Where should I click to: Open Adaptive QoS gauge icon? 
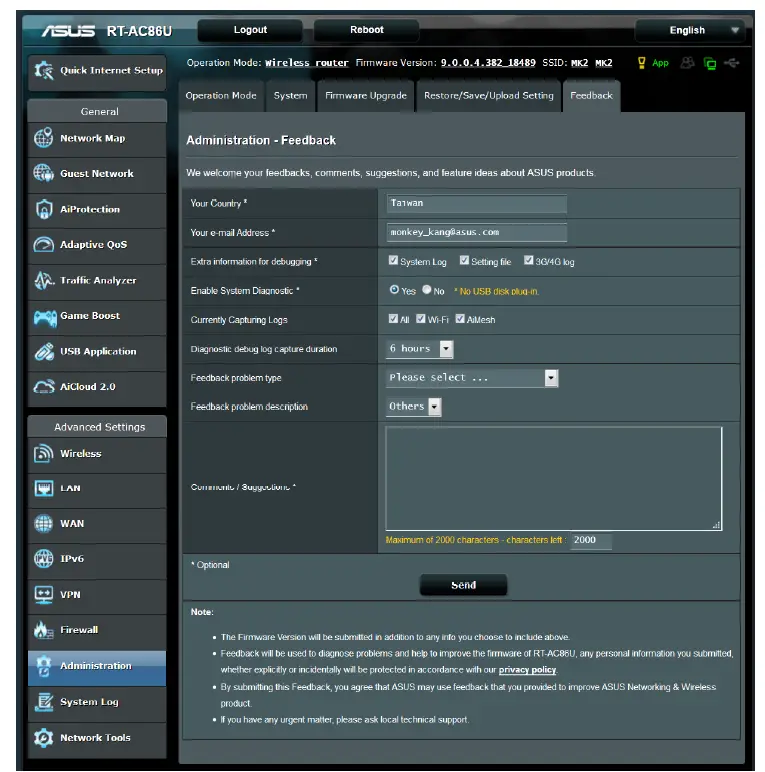(x=43, y=245)
